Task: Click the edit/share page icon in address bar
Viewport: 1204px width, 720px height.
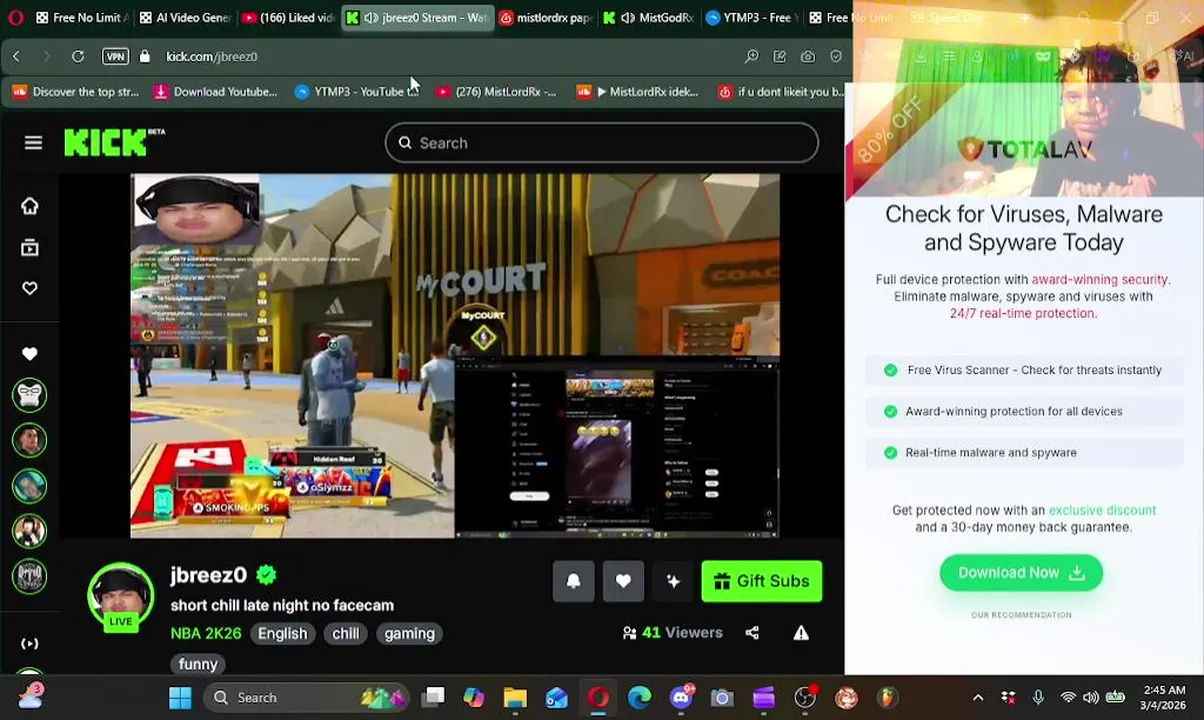Action: pos(780,56)
